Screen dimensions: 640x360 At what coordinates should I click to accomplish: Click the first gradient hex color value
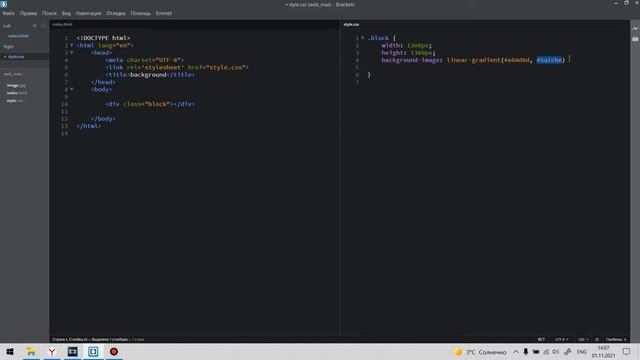tap(516, 60)
